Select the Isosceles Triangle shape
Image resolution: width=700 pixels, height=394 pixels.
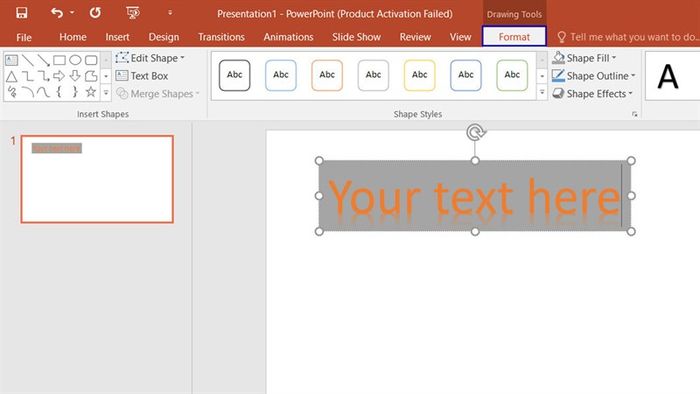[x=12, y=76]
